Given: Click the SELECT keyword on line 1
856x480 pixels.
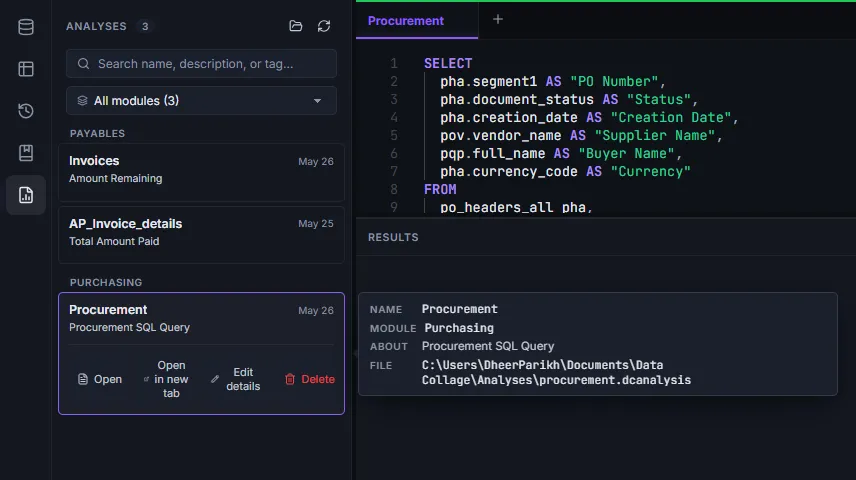Looking at the screenshot, I should 448,63.
